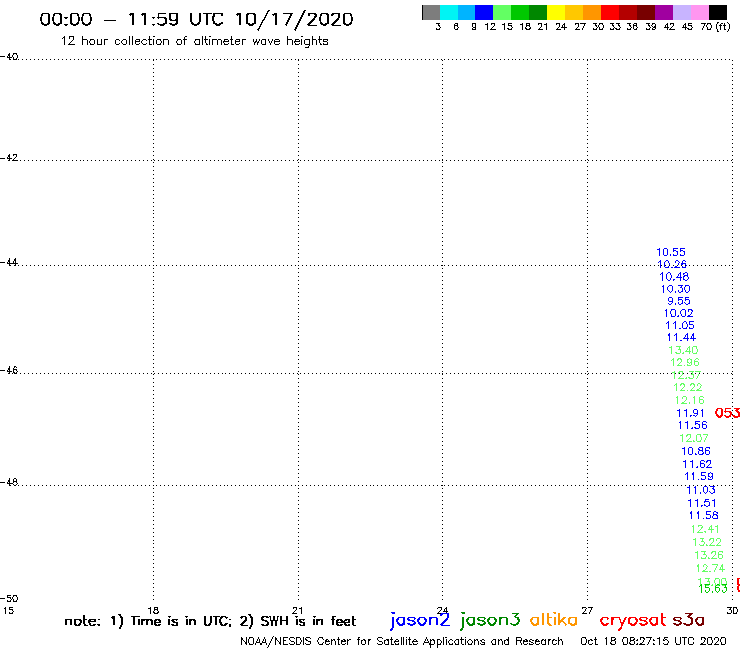
Task: Select the longitude axis label 24
Action: 442,610
